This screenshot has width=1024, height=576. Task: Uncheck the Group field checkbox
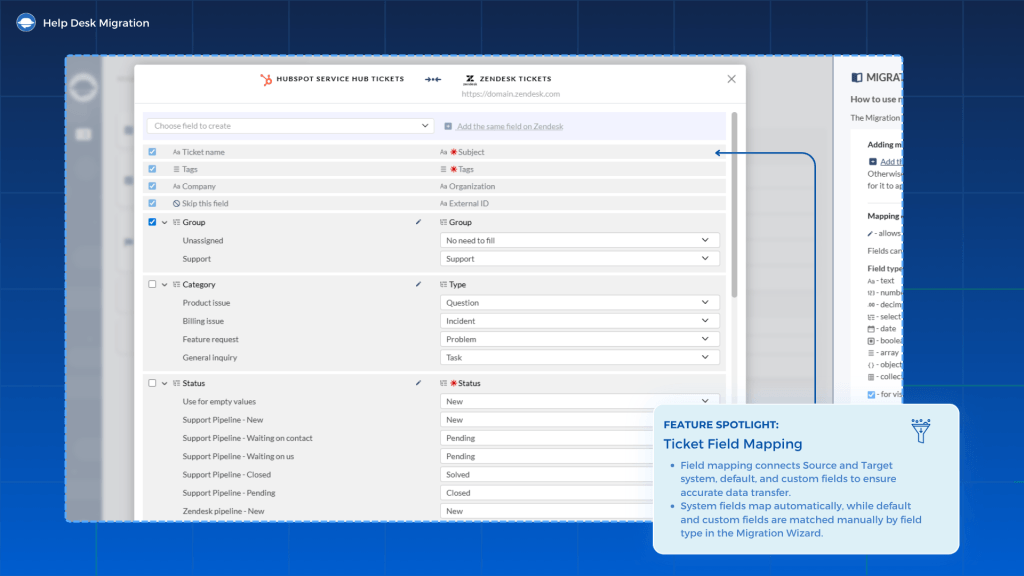pyautogui.click(x=152, y=222)
